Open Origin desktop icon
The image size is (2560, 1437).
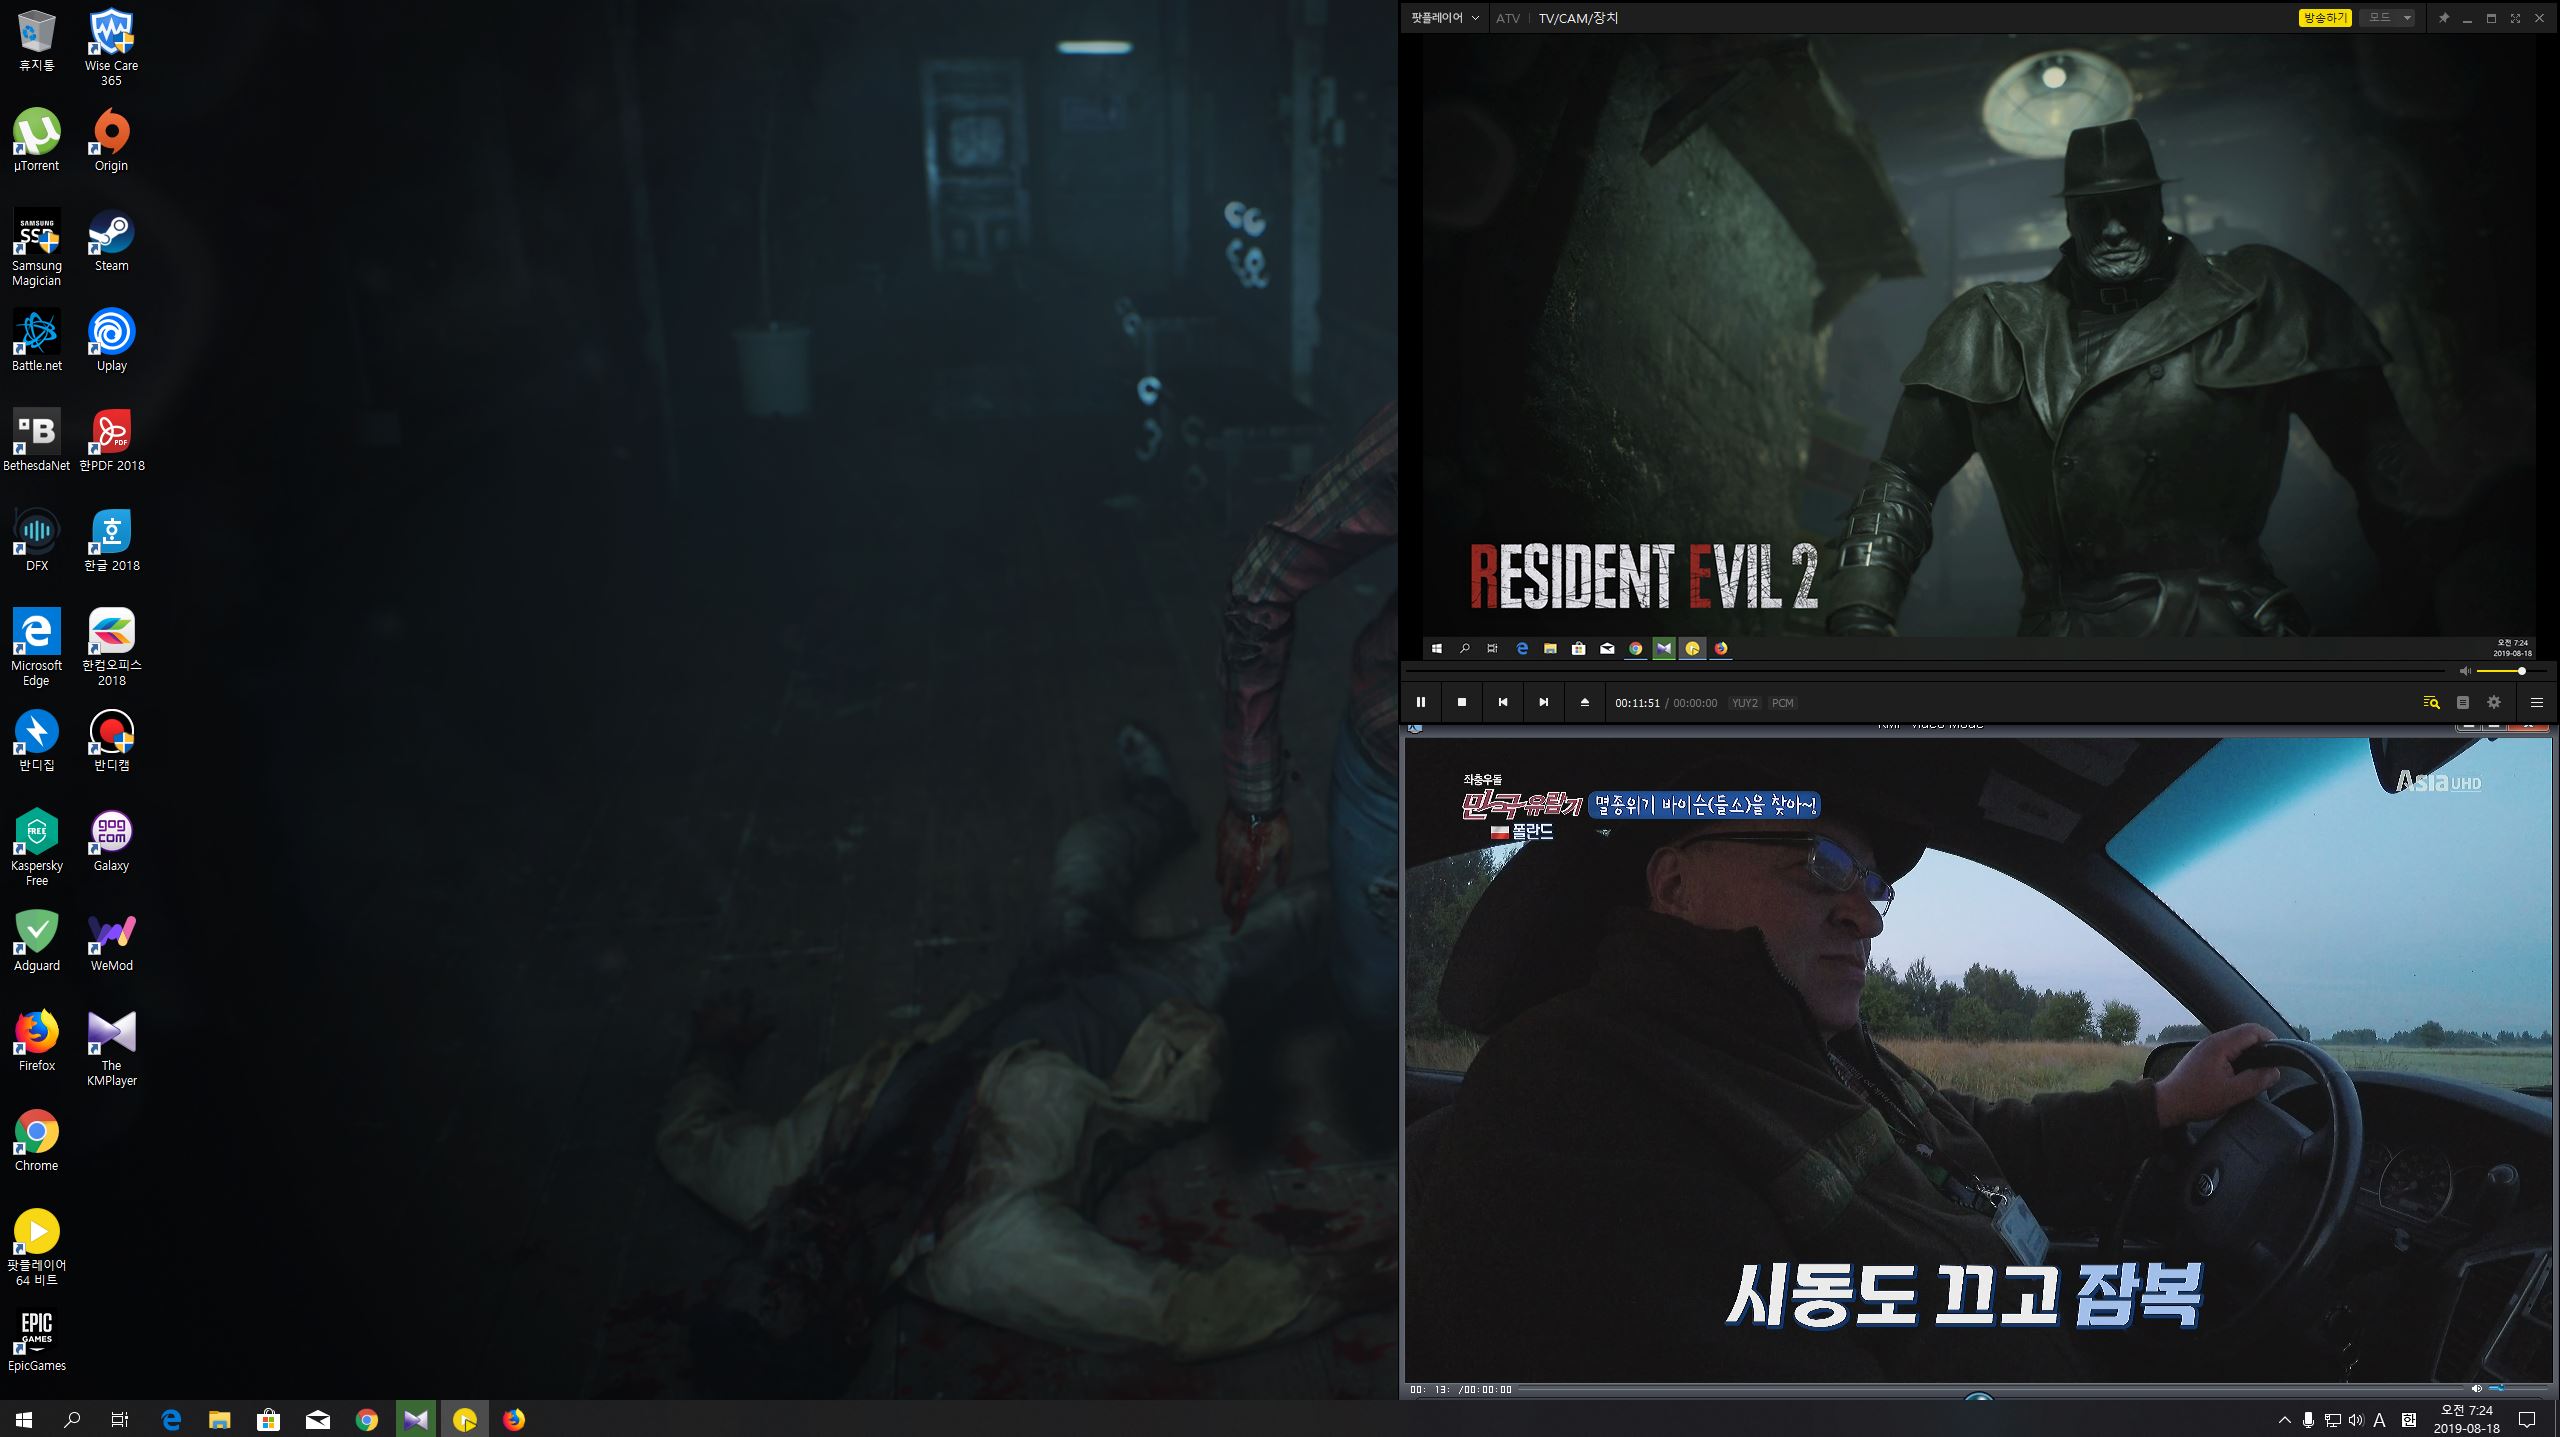click(x=111, y=140)
